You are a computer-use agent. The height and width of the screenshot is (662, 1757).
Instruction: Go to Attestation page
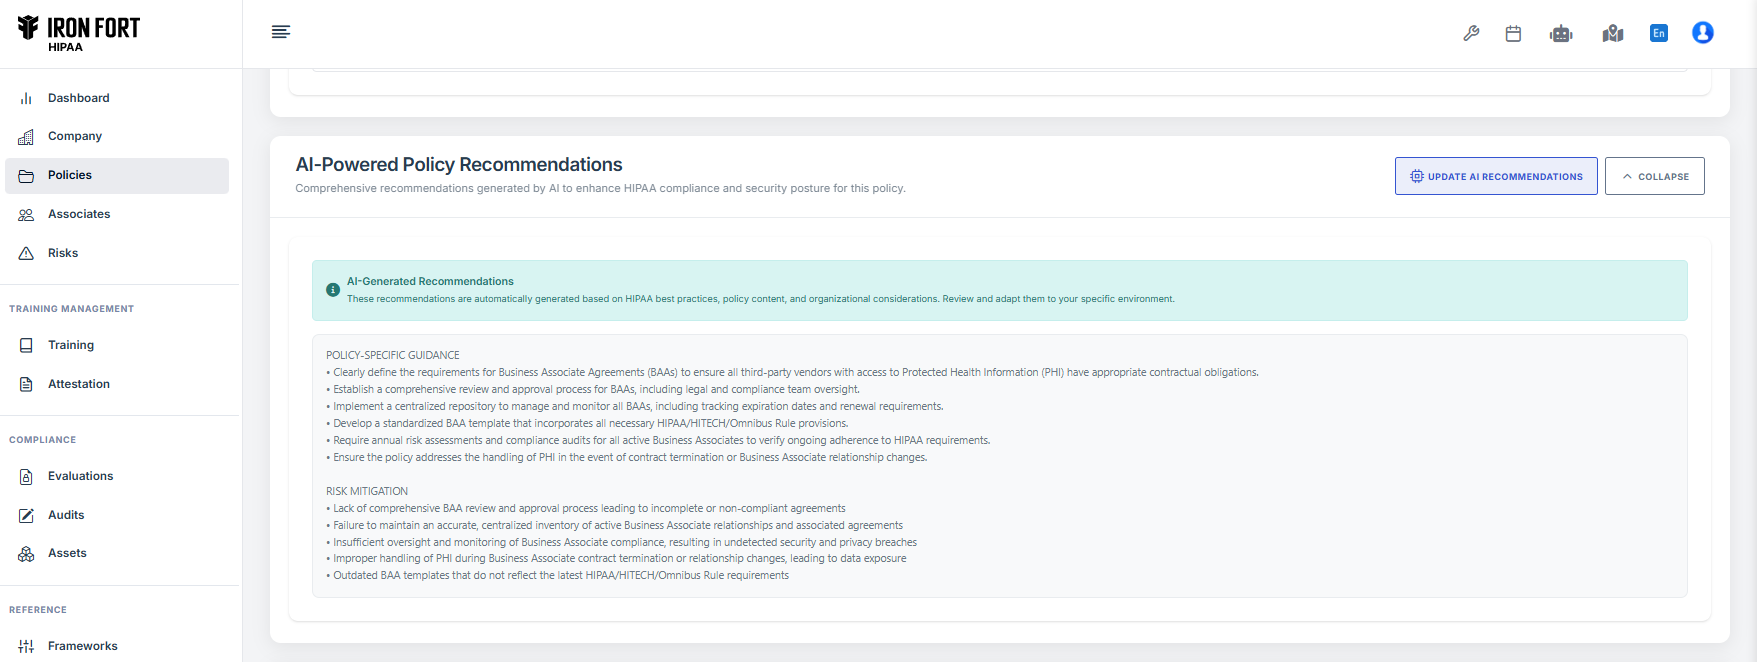(x=79, y=384)
